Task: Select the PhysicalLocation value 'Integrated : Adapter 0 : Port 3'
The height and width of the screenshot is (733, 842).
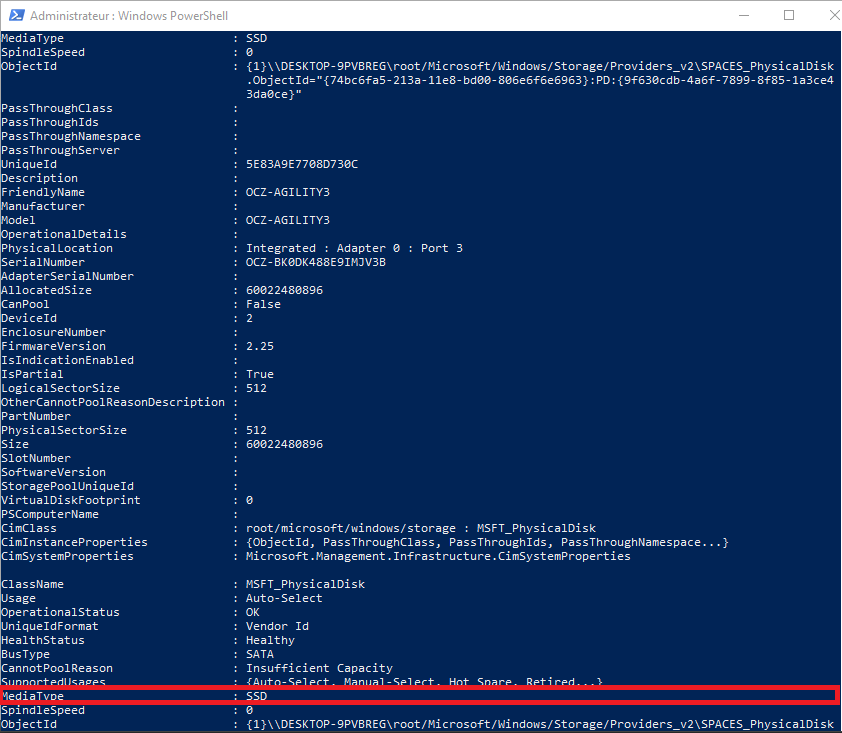Action: click(354, 248)
